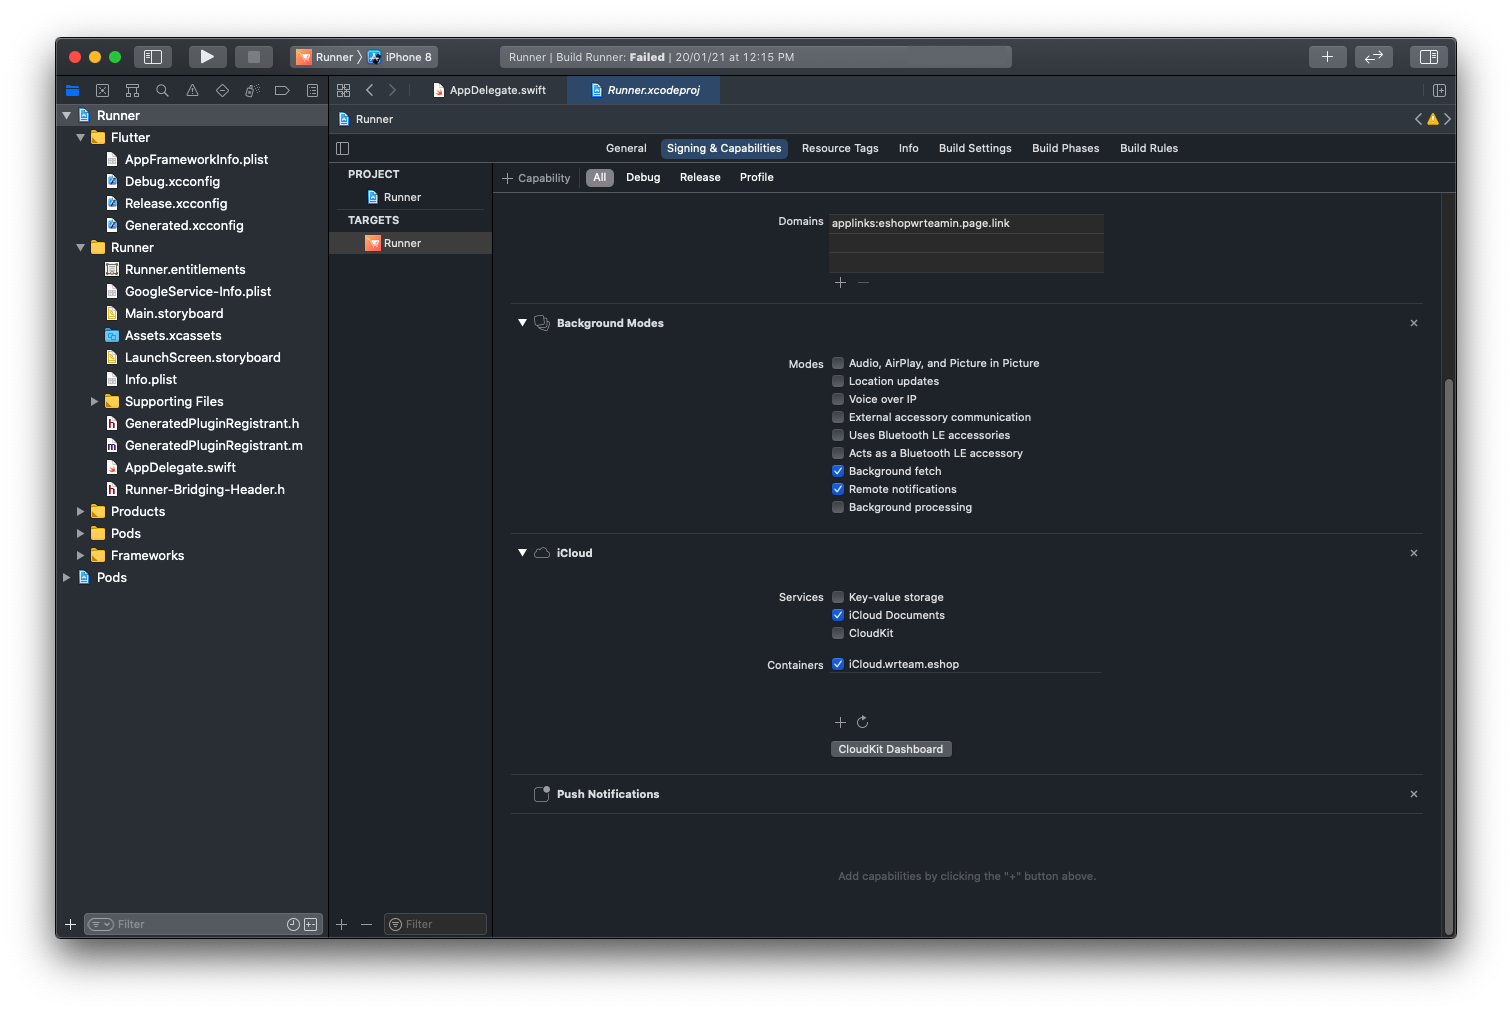Open the source control navigator icon
The height and width of the screenshot is (1012, 1512).
point(102,91)
